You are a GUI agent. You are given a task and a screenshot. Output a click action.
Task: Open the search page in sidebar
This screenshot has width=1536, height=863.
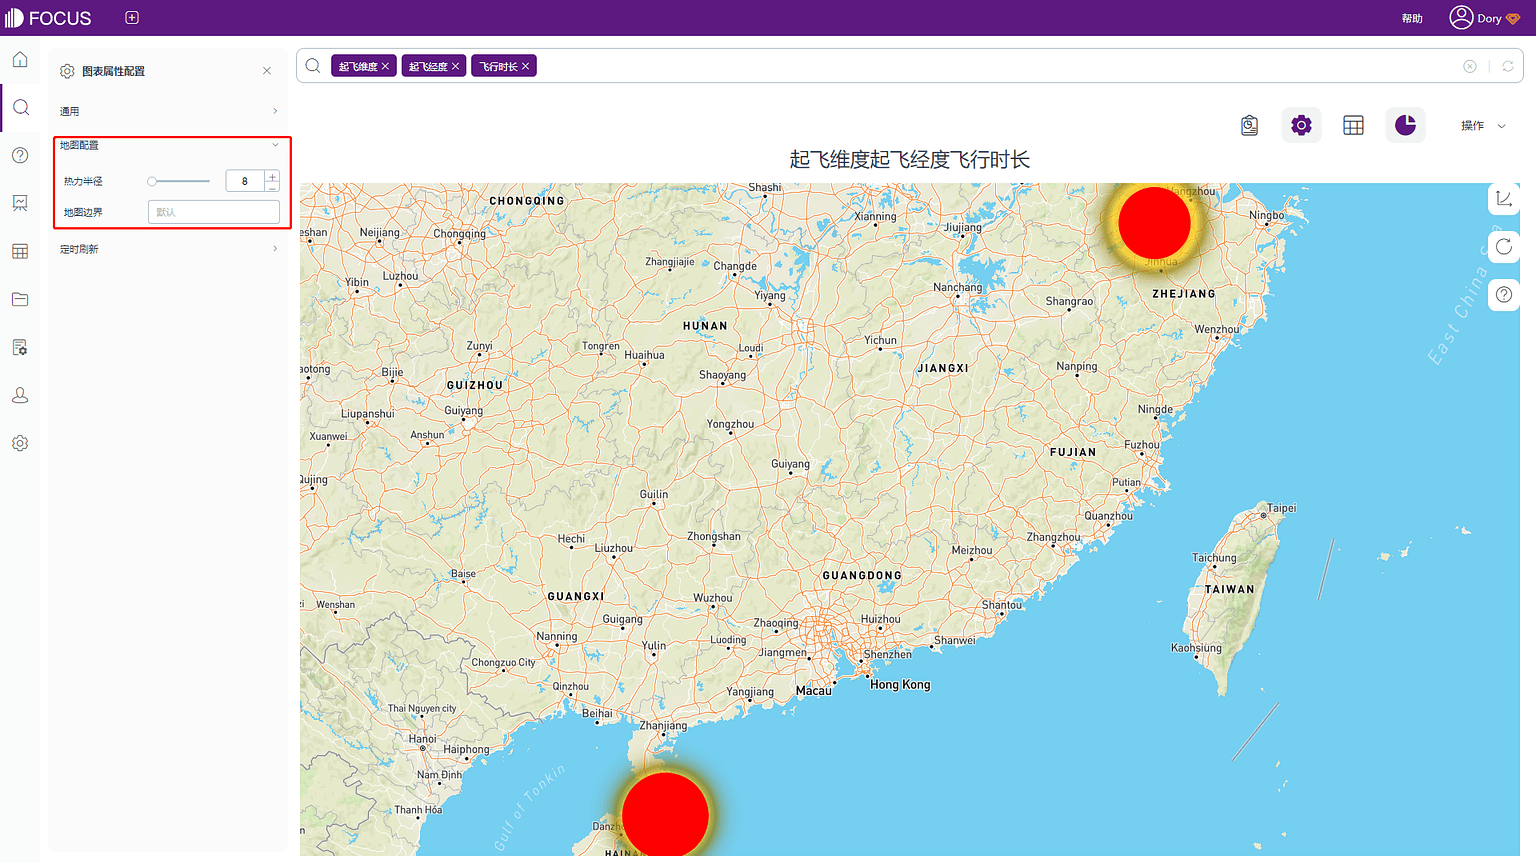[20, 108]
